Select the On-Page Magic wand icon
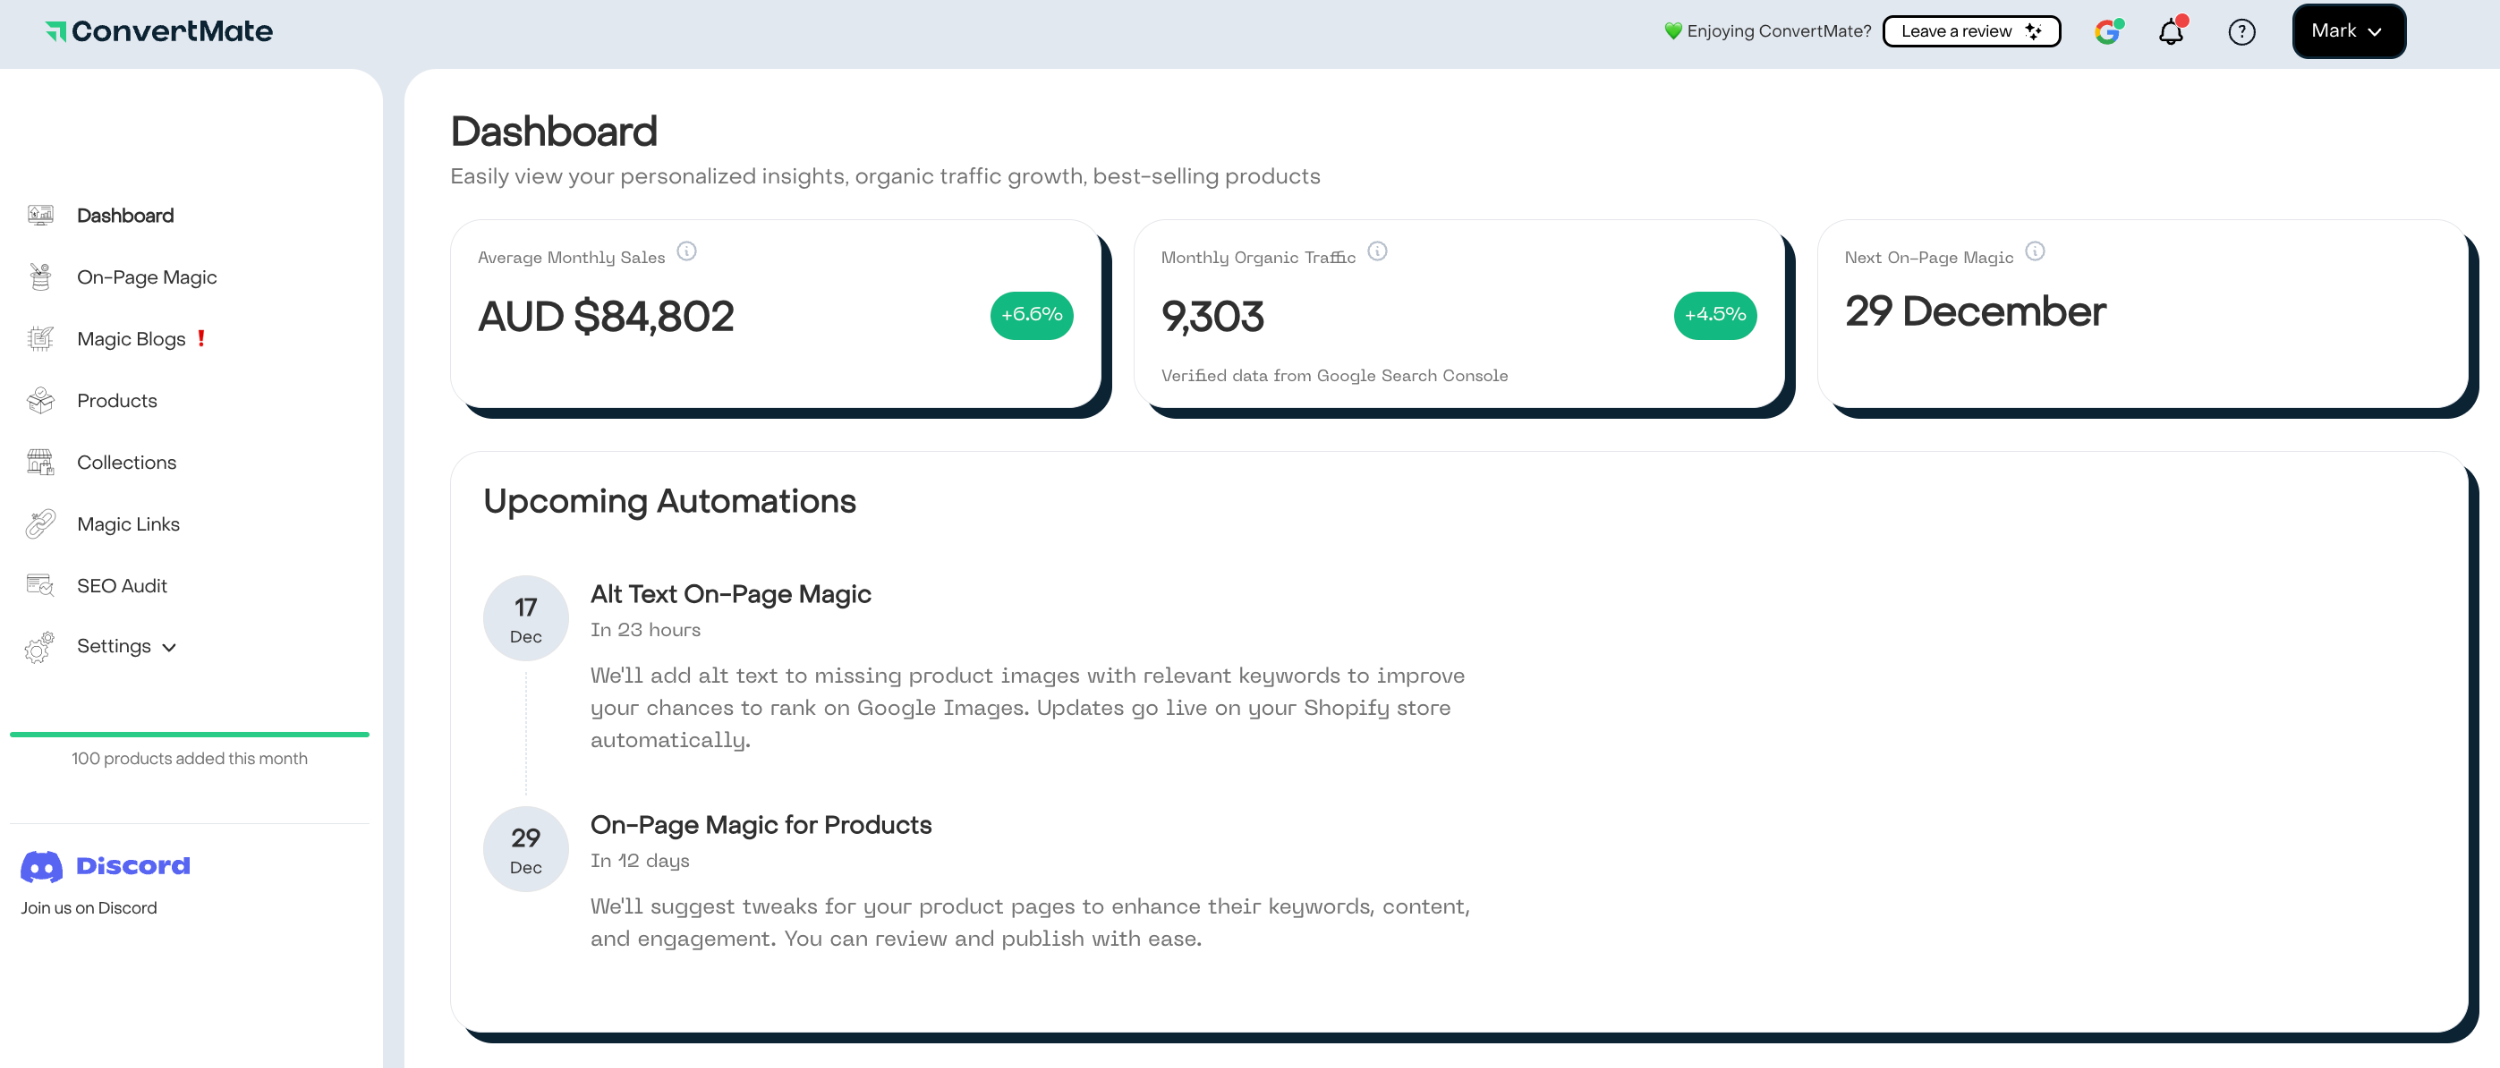 (38, 276)
